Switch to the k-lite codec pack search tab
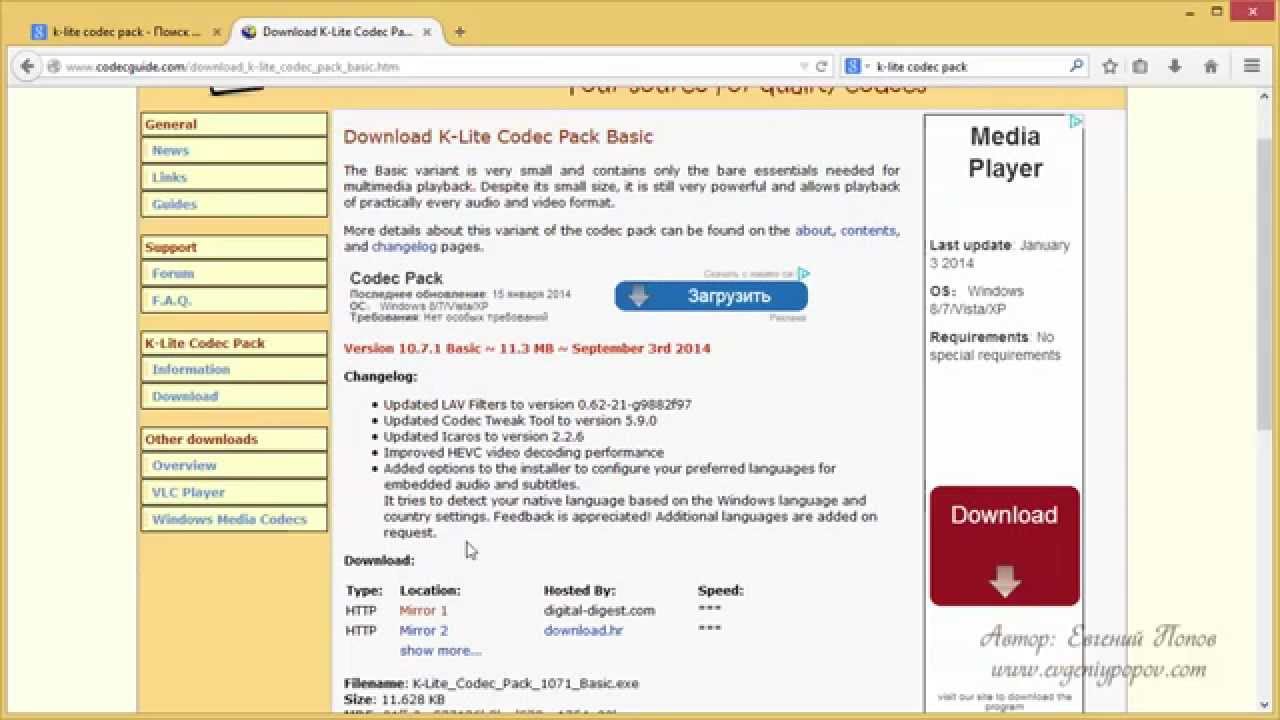The width and height of the screenshot is (1280, 720). [x=125, y=32]
